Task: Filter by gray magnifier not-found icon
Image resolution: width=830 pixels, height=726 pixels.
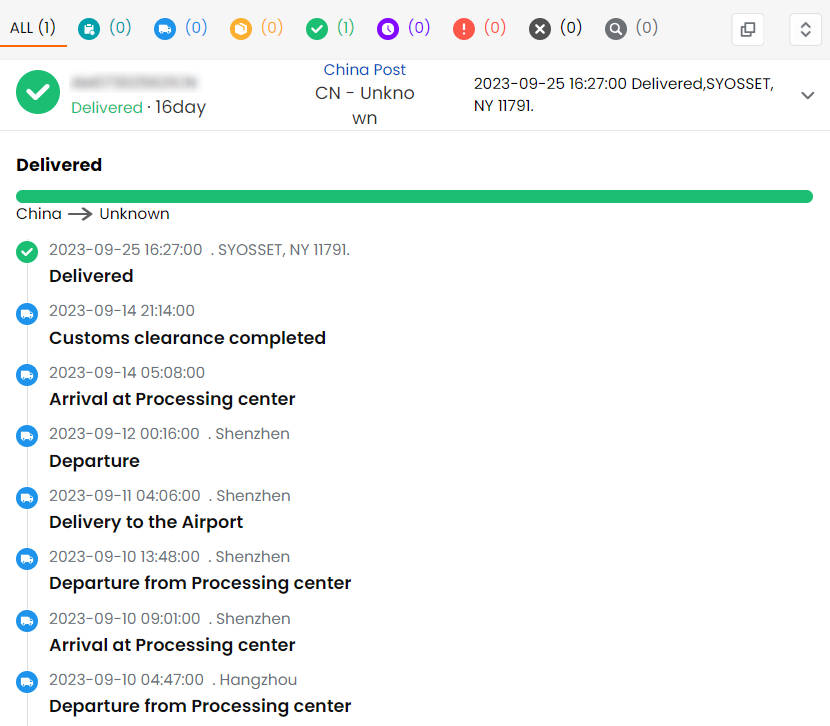Action: click(x=616, y=29)
